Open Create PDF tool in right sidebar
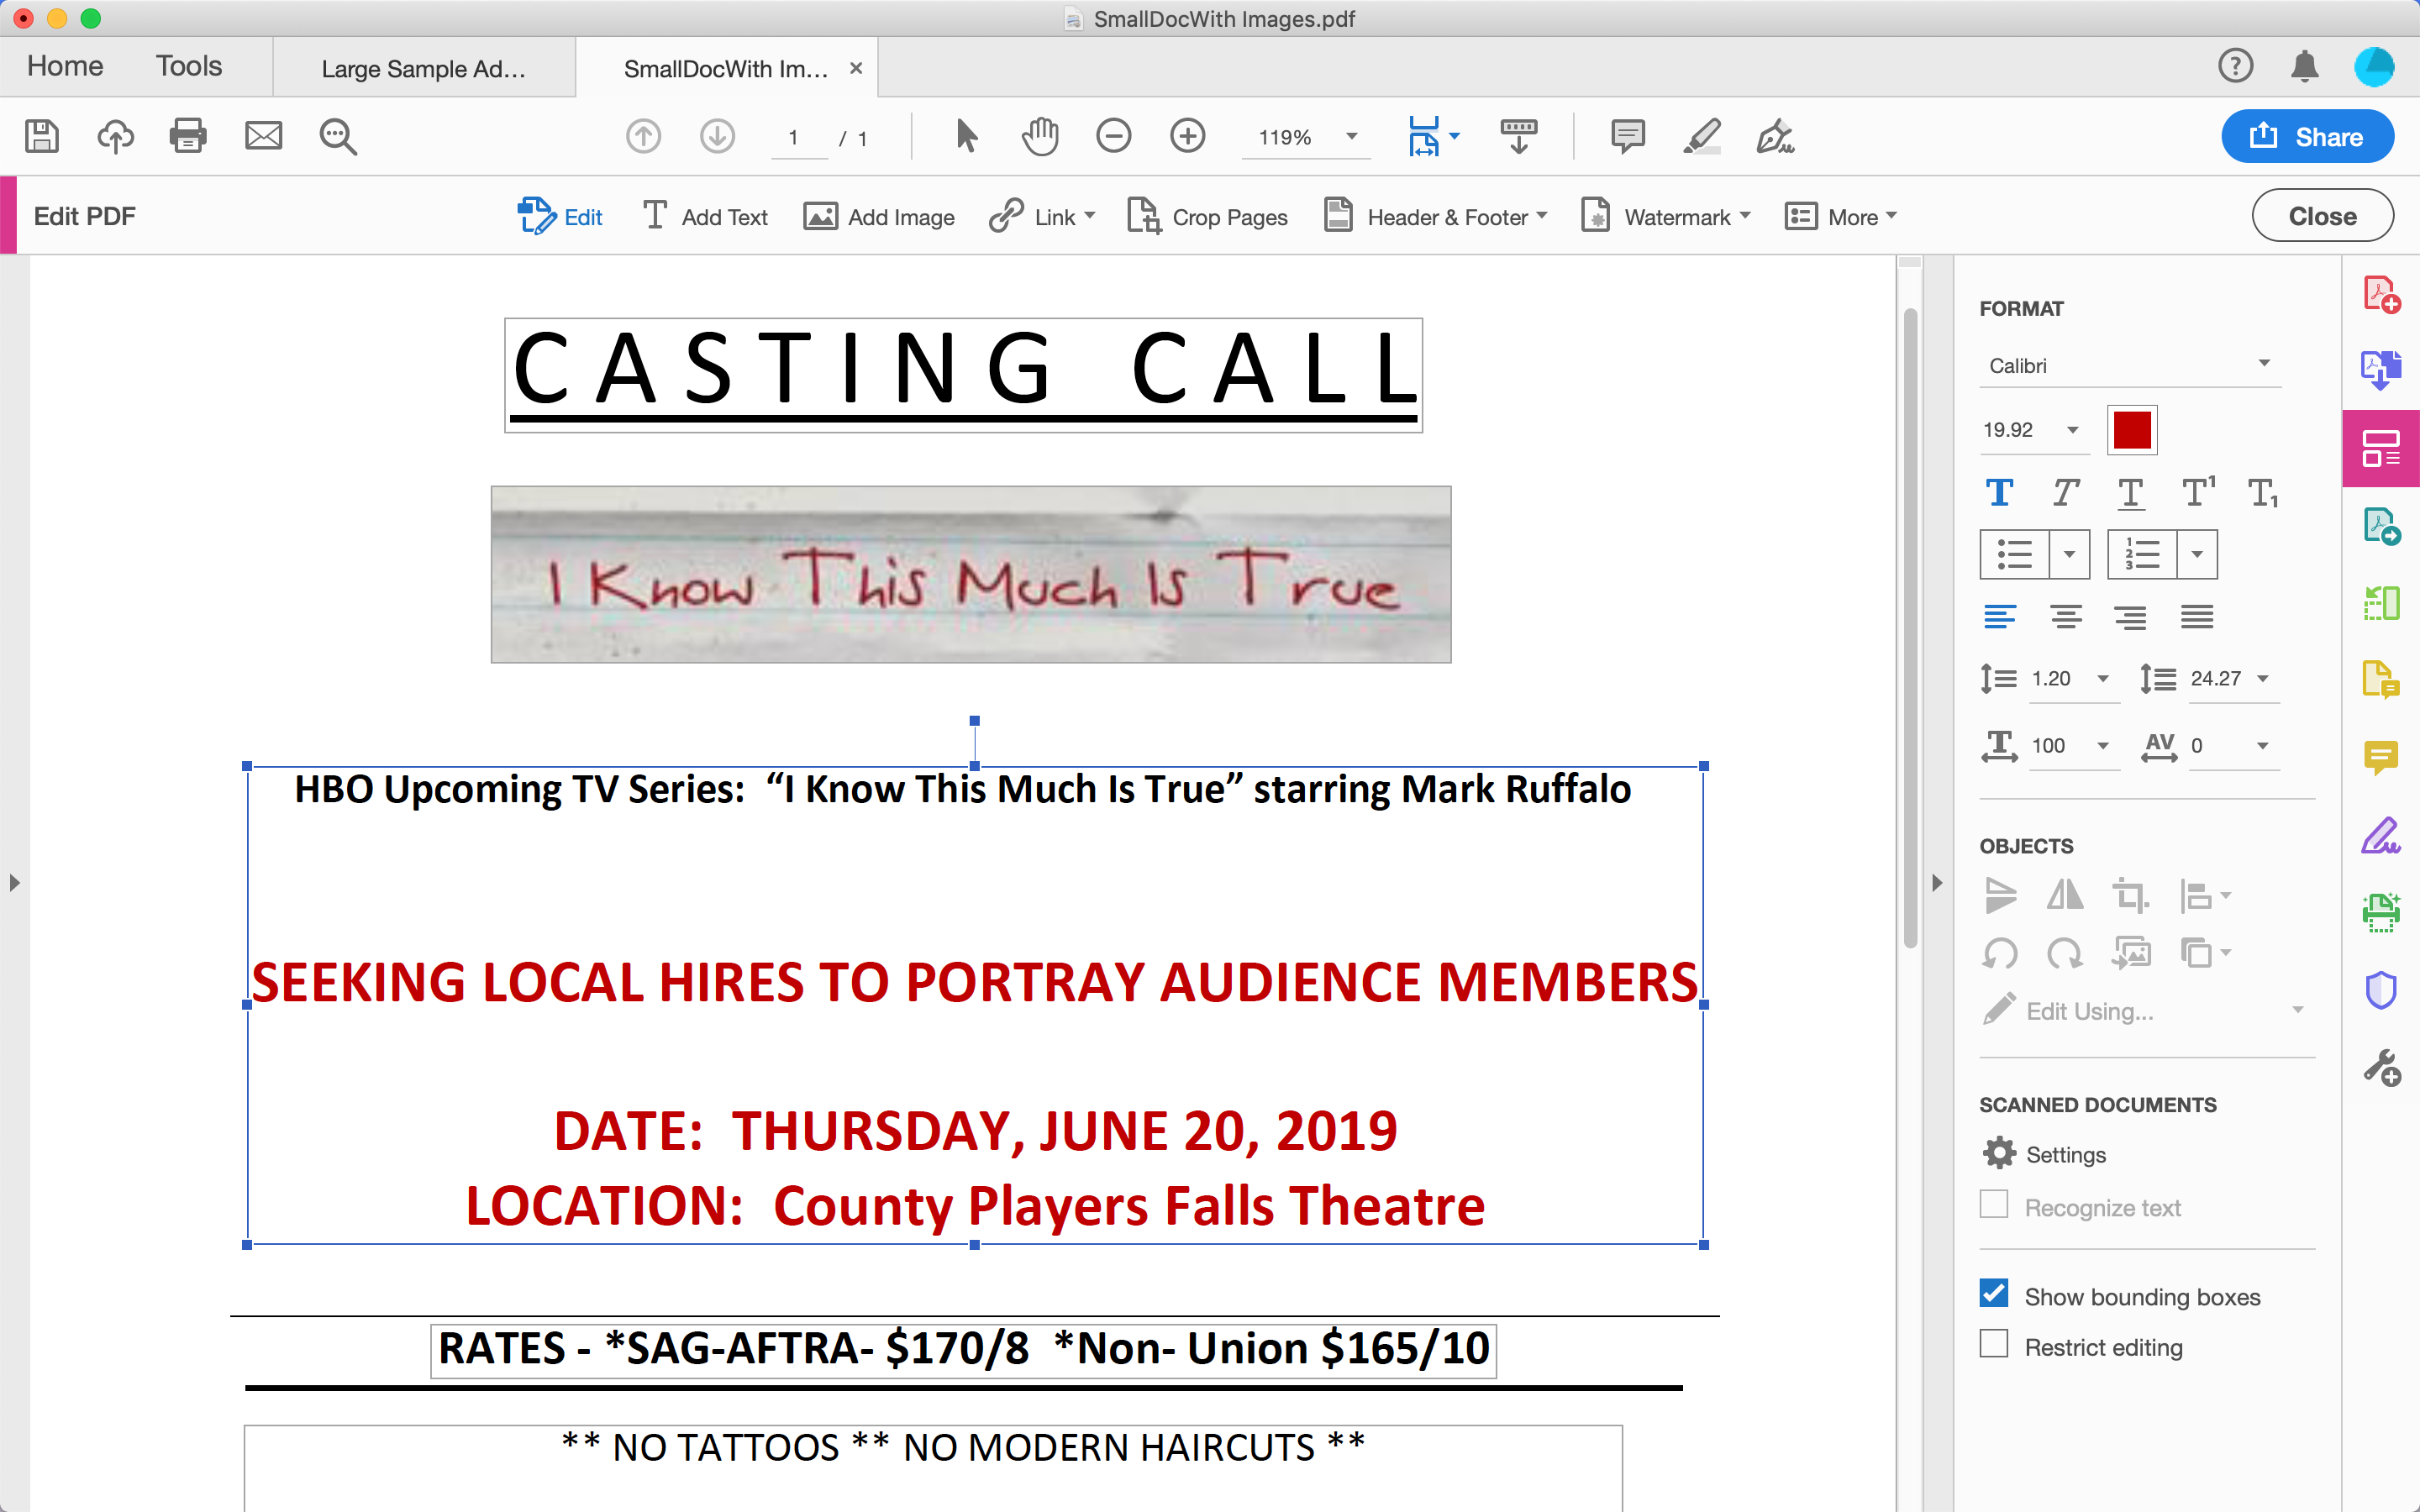The height and width of the screenshot is (1512, 2420). click(2382, 295)
